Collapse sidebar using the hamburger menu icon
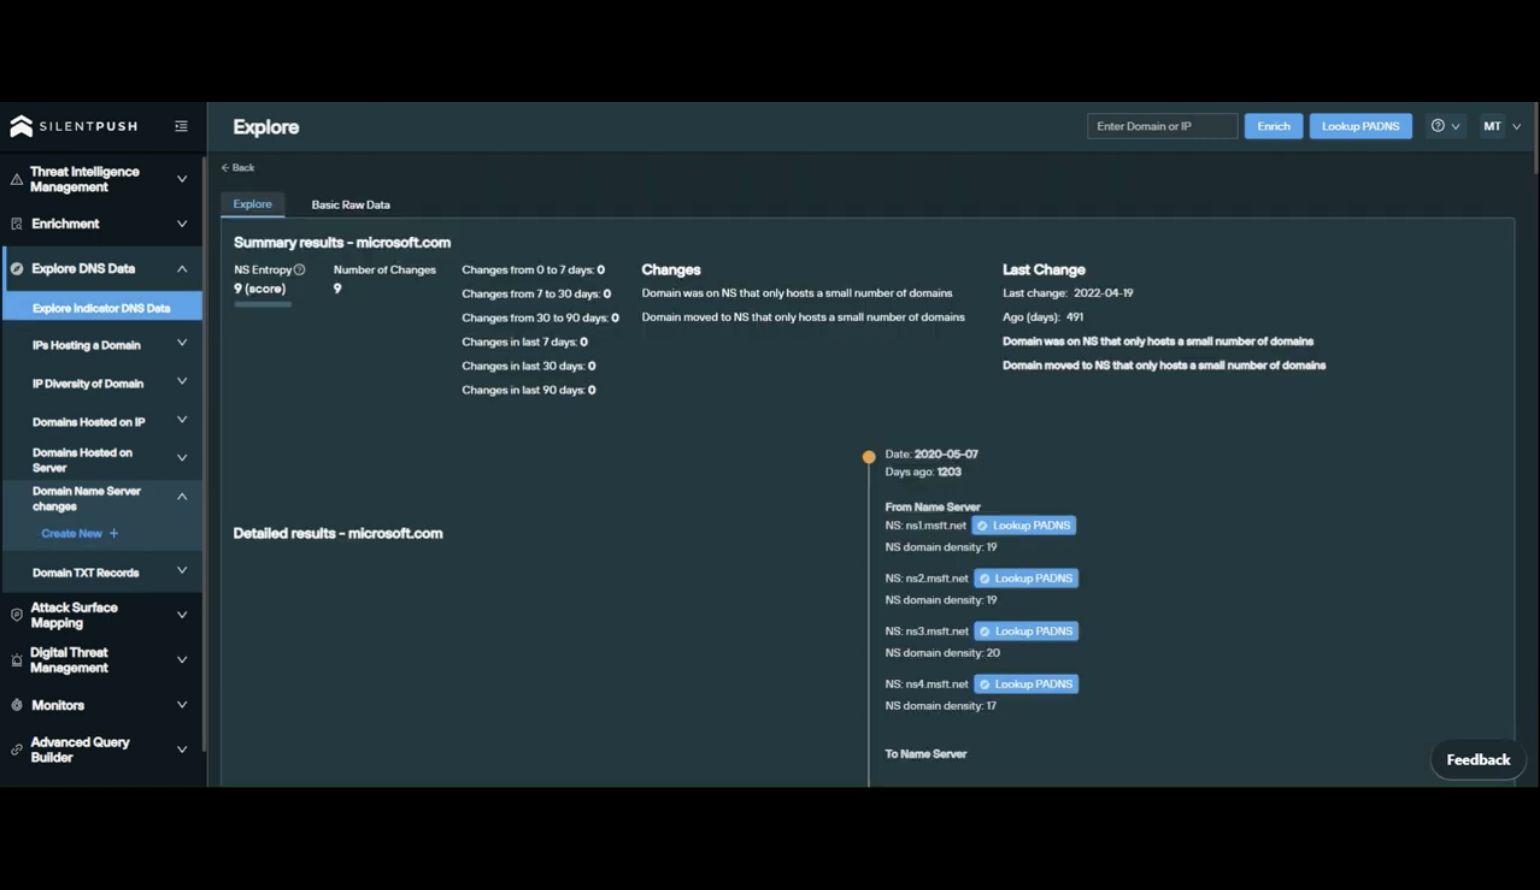Image resolution: width=1540 pixels, height=890 pixels. 181,126
